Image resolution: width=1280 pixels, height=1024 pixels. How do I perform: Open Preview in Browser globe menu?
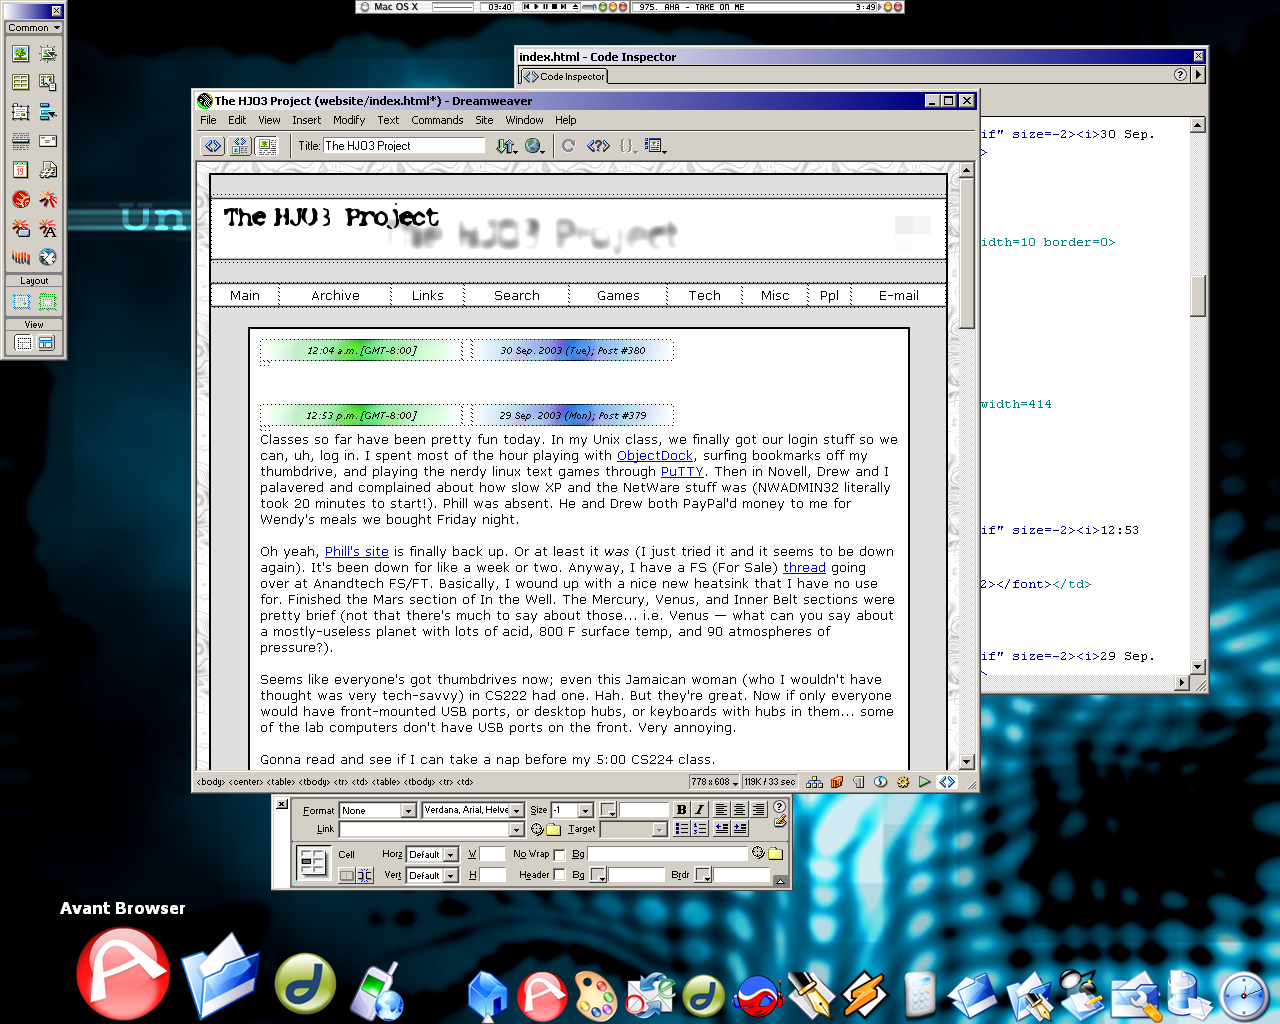pyautogui.click(x=535, y=146)
